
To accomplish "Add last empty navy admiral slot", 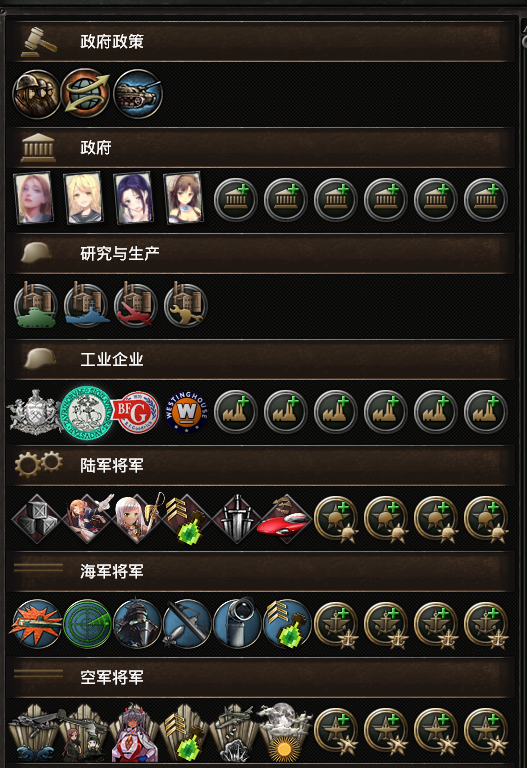I will (486, 625).
